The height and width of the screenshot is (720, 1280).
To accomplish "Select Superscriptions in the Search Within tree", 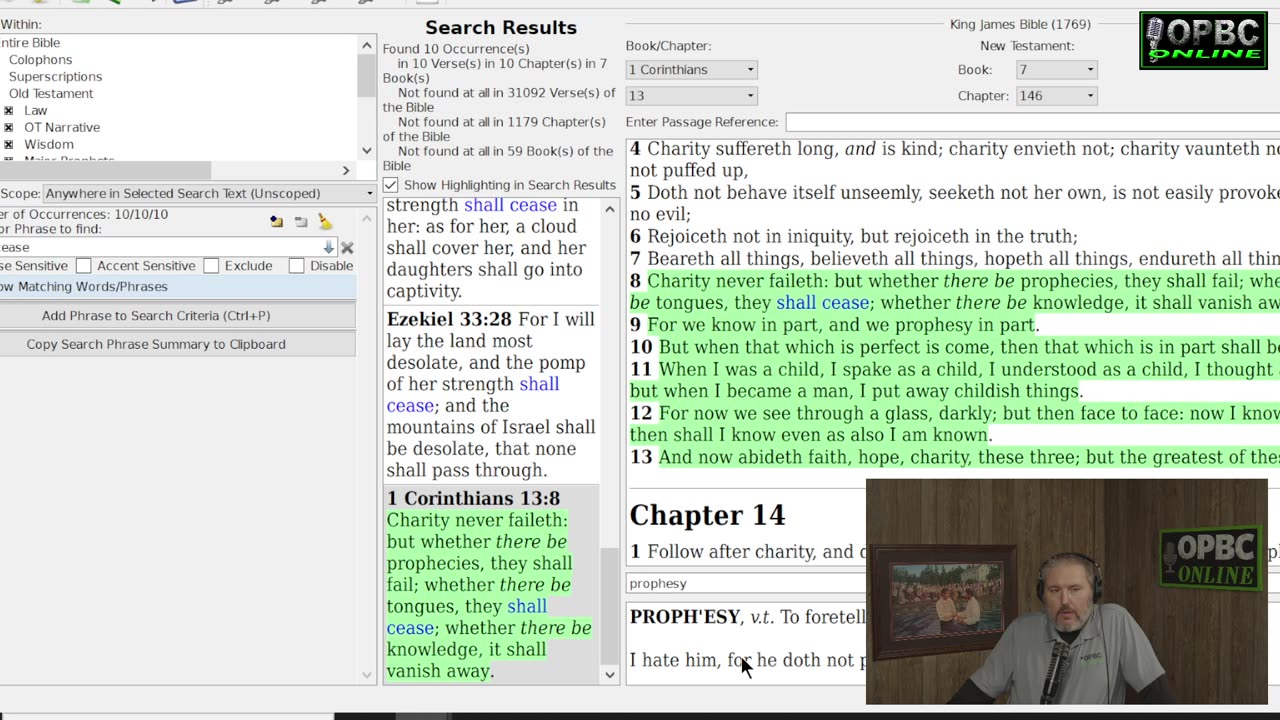I will tap(55, 77).
